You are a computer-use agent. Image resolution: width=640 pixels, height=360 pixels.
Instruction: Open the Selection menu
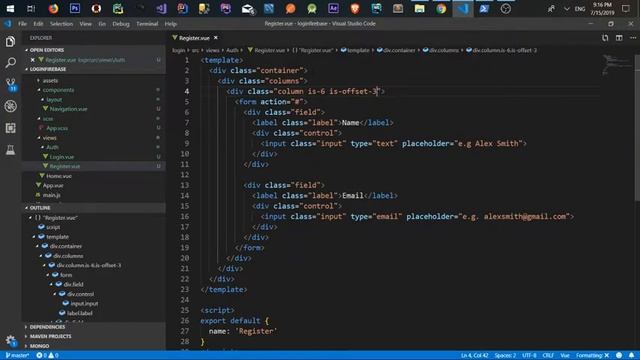(x=61, y=24)
